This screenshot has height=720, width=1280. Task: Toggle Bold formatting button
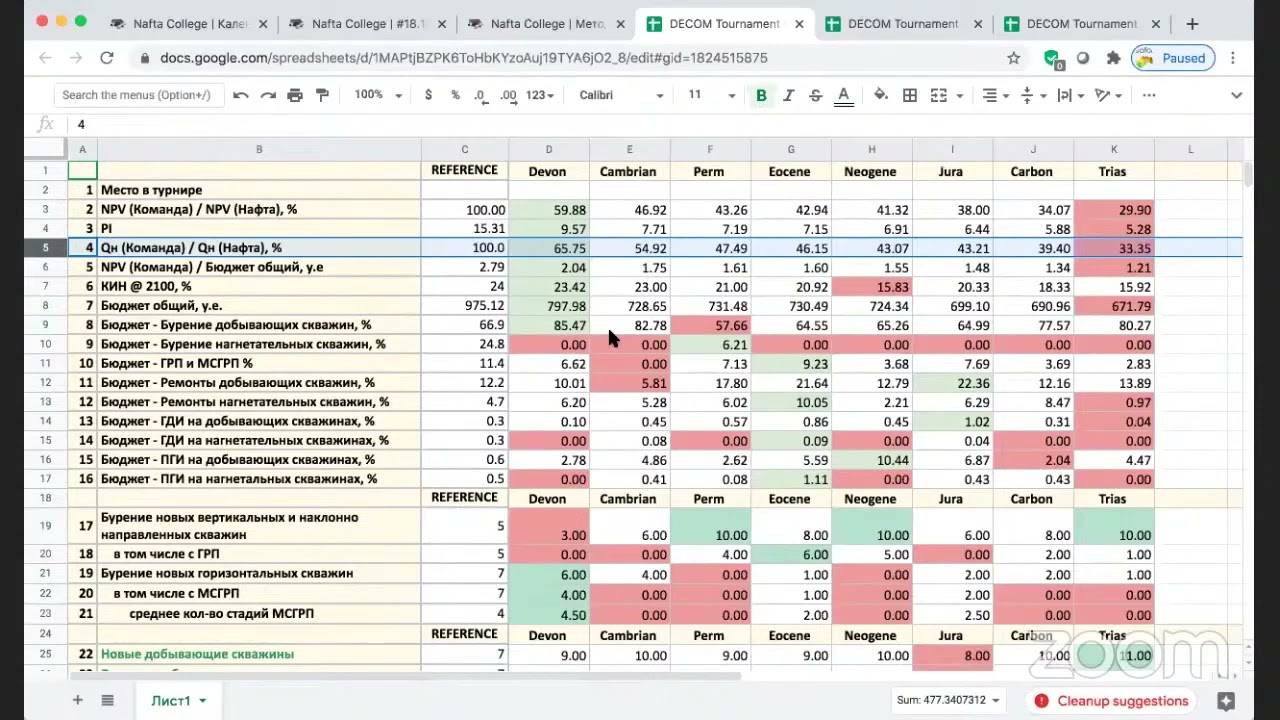pos(761,95)
